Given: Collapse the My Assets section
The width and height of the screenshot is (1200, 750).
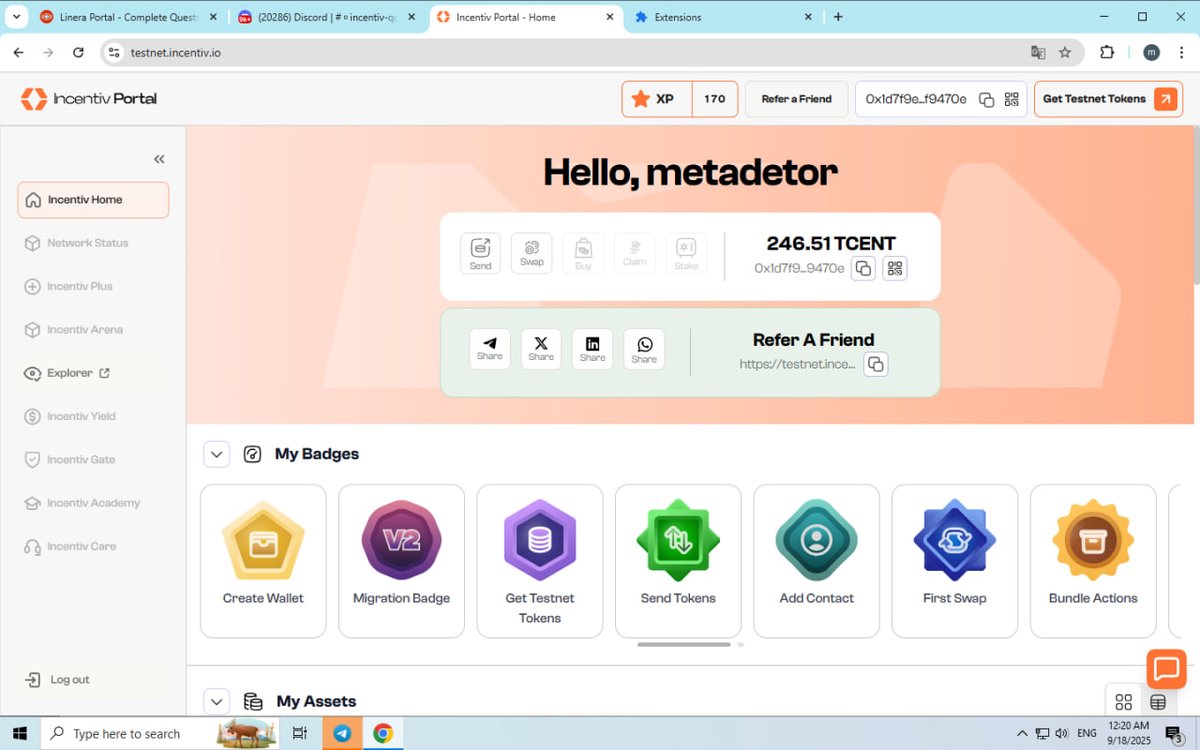Looking at the screenshot, I should click(x=217, y=702).
